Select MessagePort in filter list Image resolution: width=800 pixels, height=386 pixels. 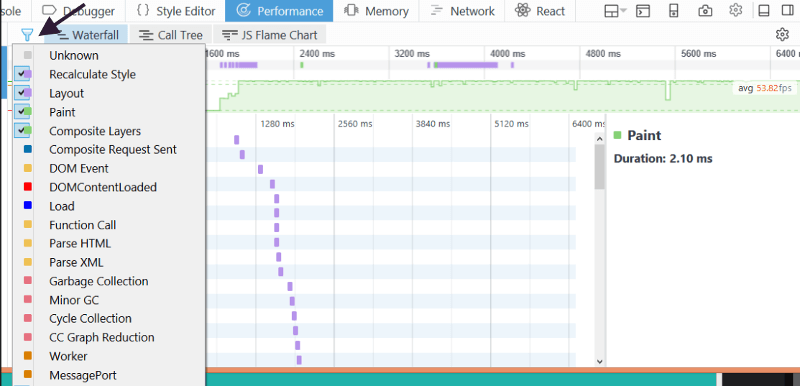coord(109,375)
